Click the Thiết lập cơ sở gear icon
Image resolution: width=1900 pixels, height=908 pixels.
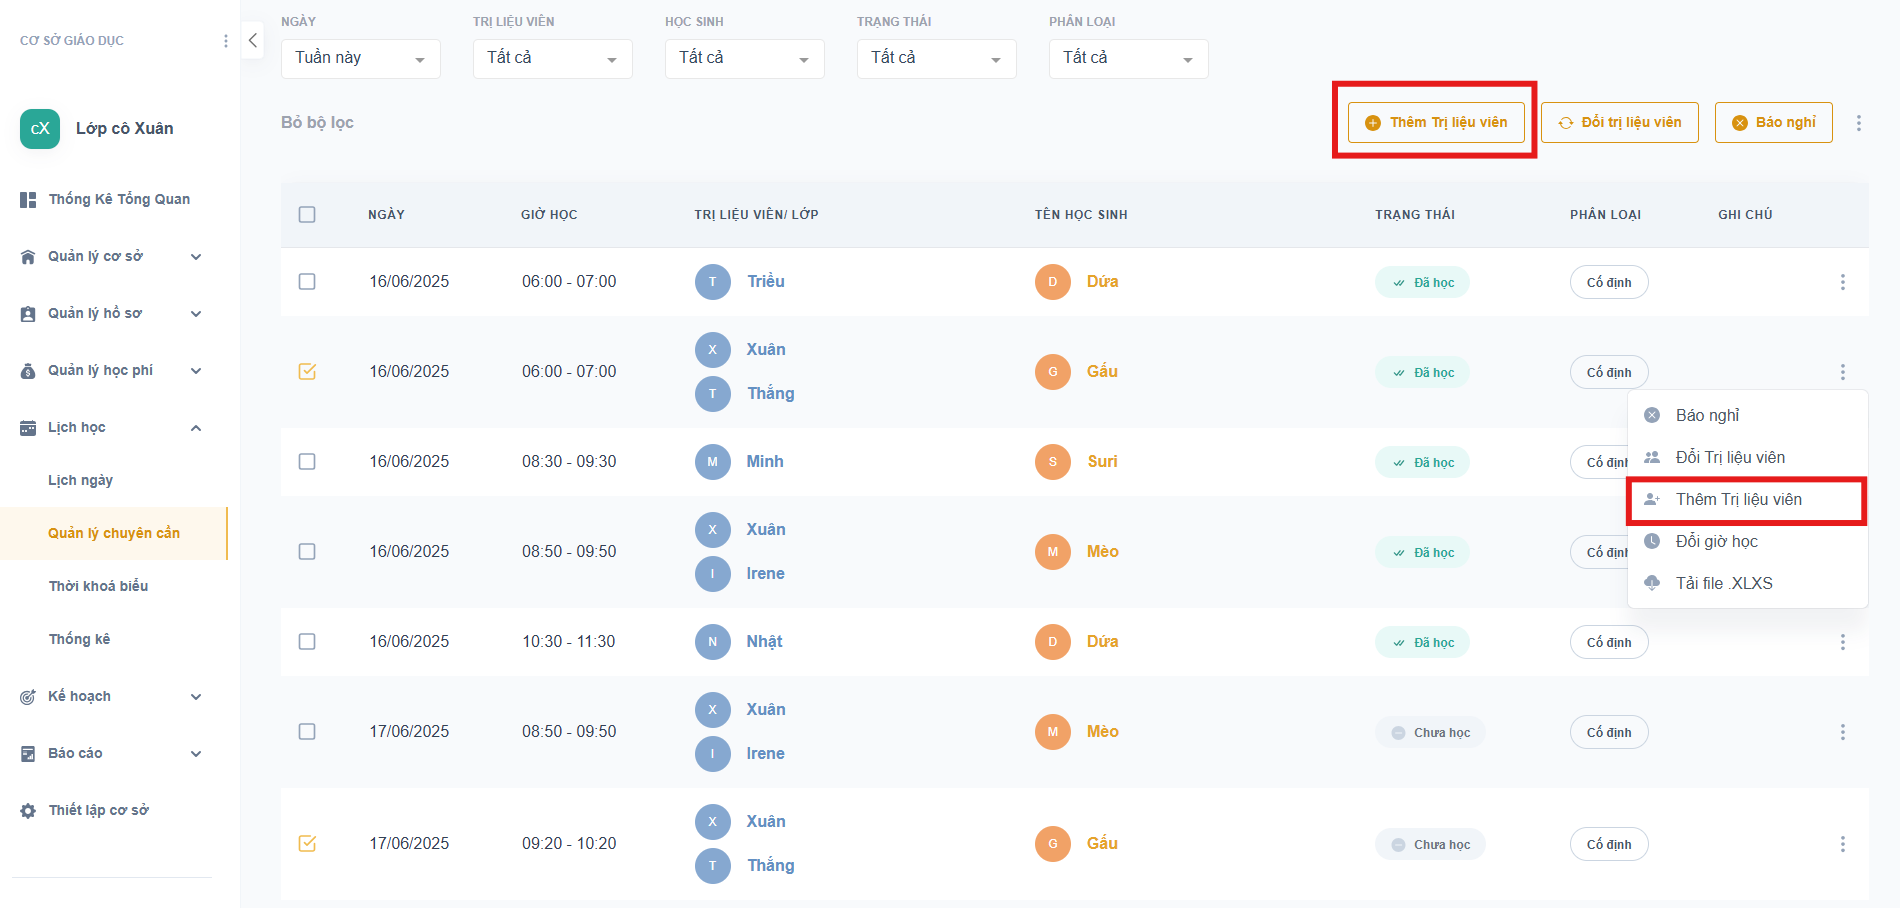(28, 811)
